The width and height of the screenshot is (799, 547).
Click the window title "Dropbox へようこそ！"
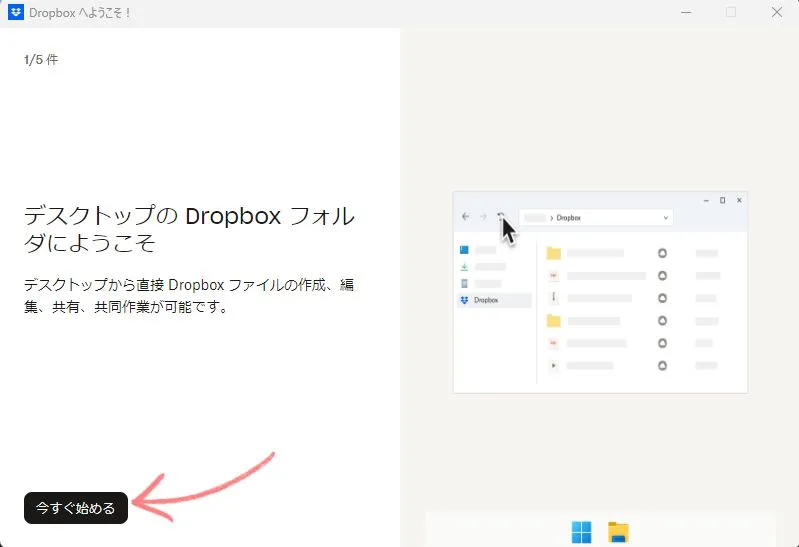point(80,13)
